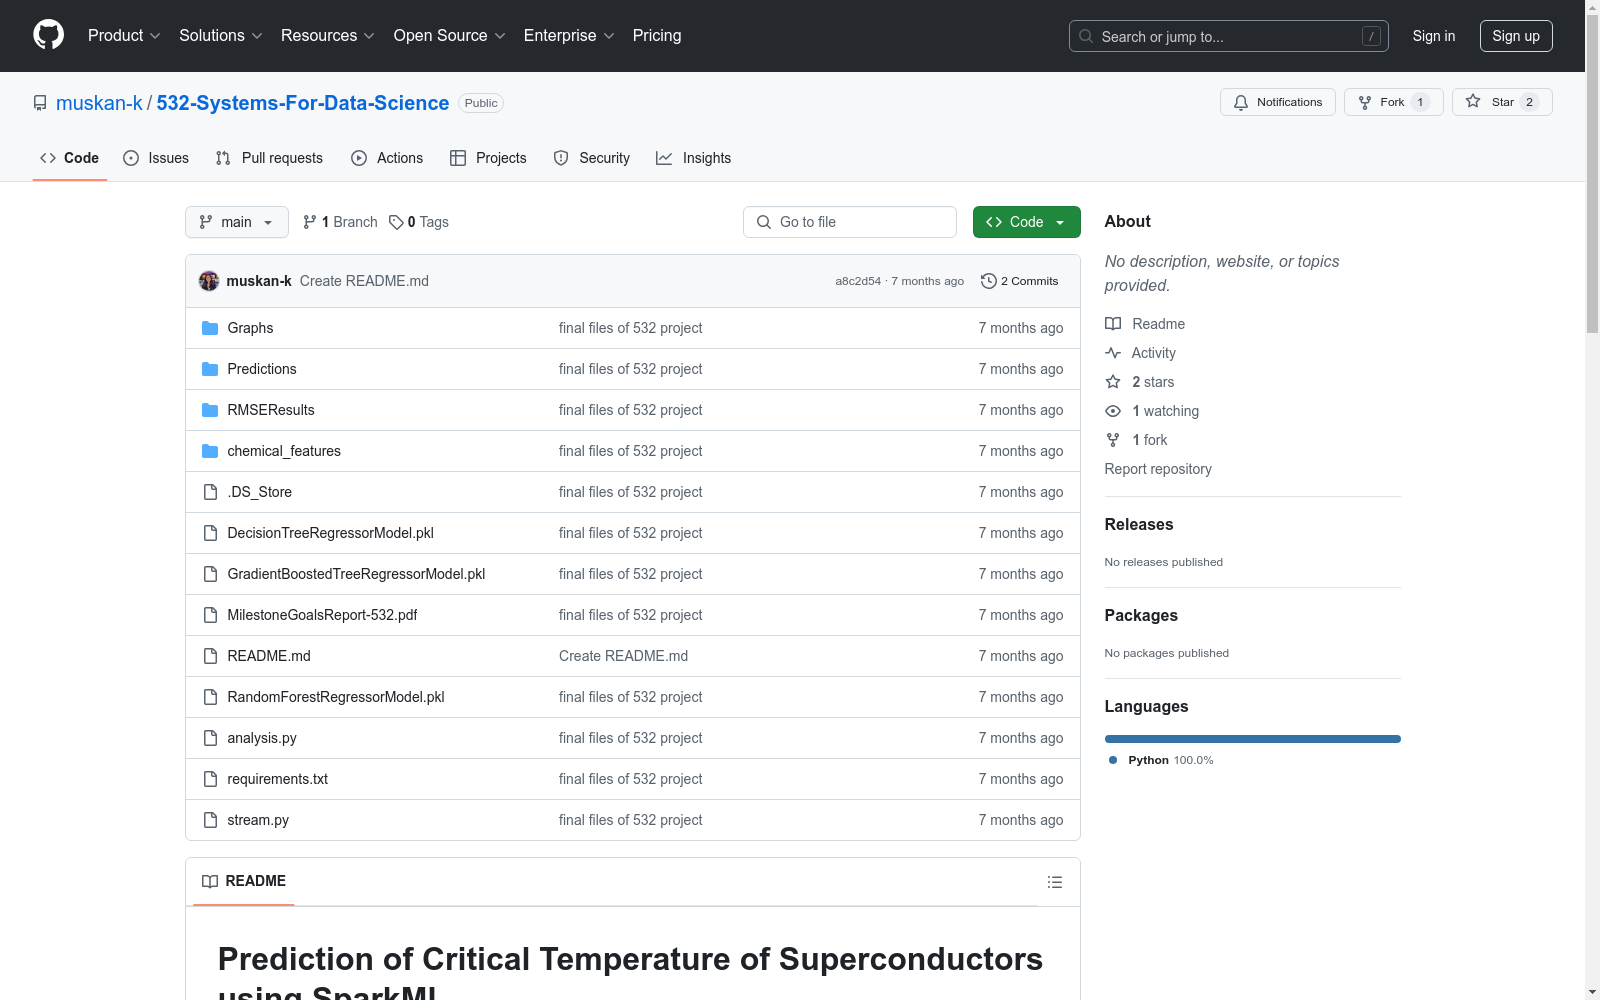Screen dimensions: 1600x1000
Task: Expand the Resources menu
Action: [x=328, y=35]
